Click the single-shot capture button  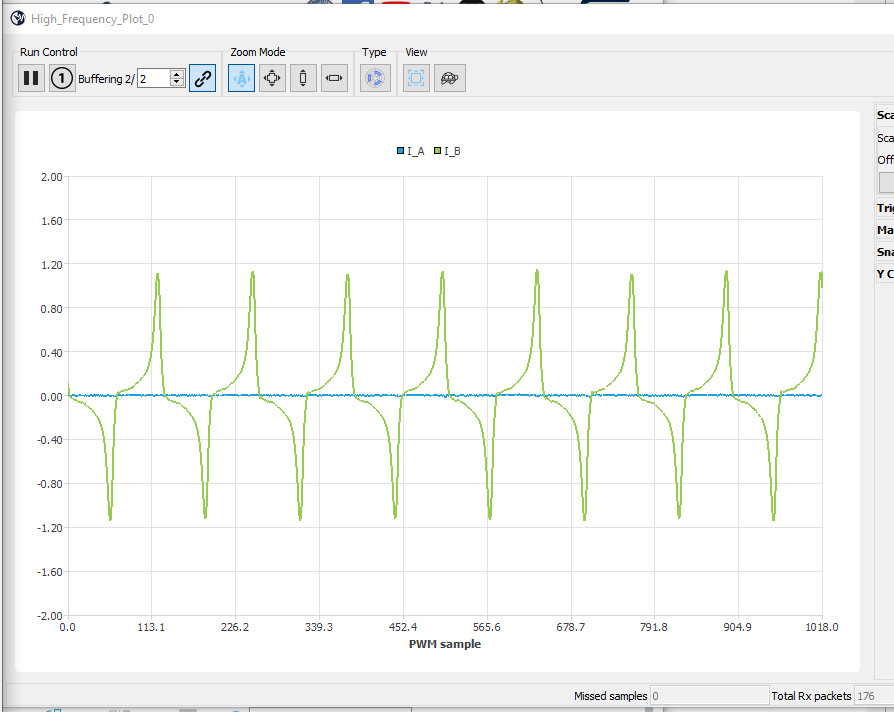pos(62,78)
